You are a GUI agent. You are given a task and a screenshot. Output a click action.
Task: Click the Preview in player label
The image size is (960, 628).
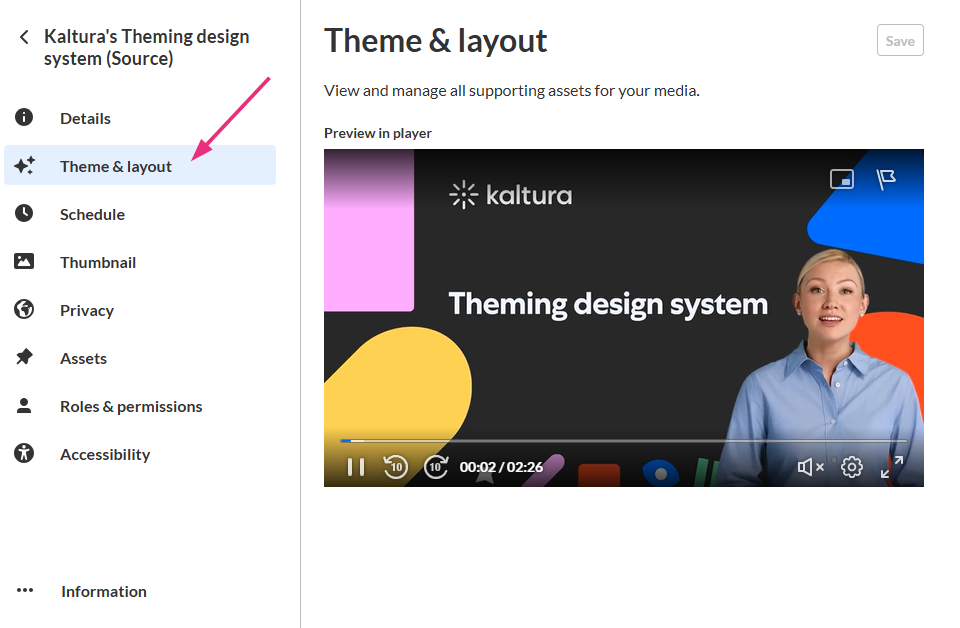(378, 133)
